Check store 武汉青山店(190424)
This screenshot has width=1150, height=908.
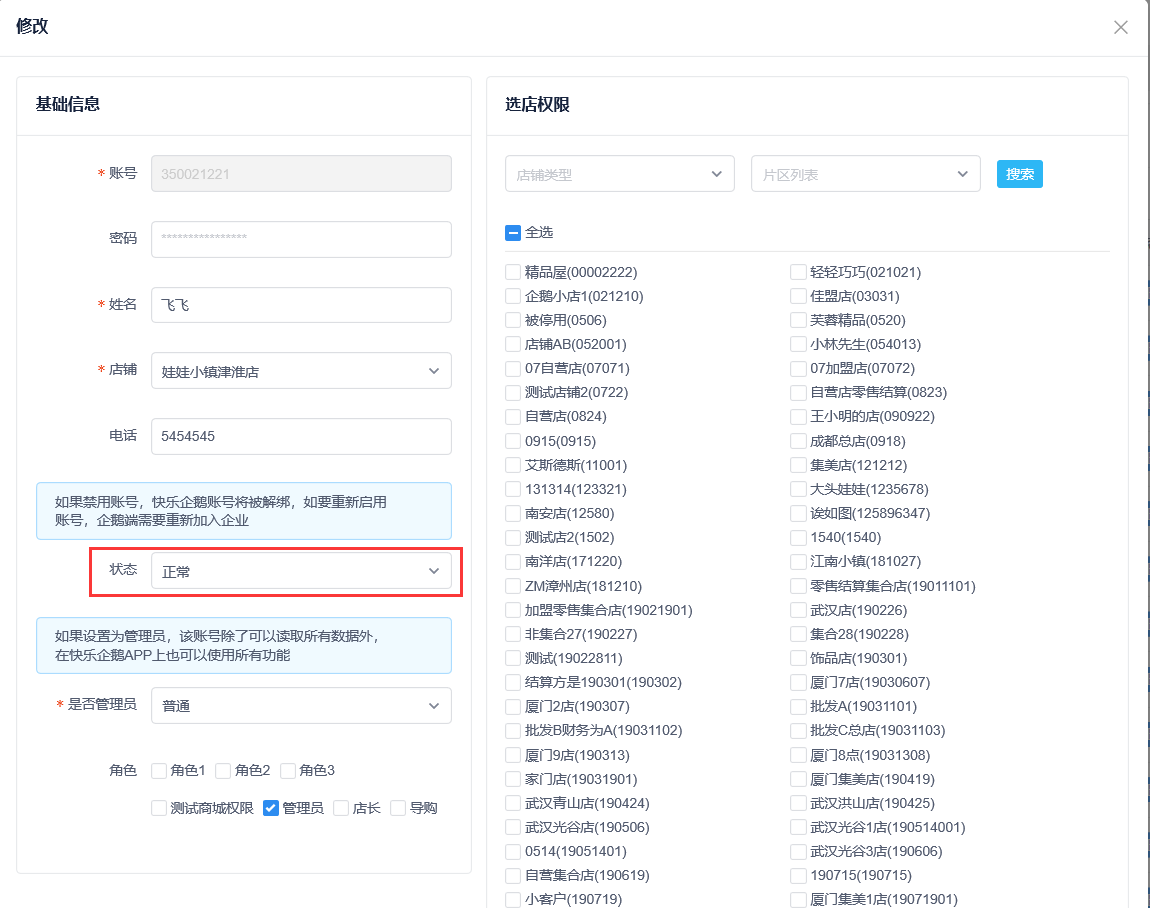pos(513,803)
